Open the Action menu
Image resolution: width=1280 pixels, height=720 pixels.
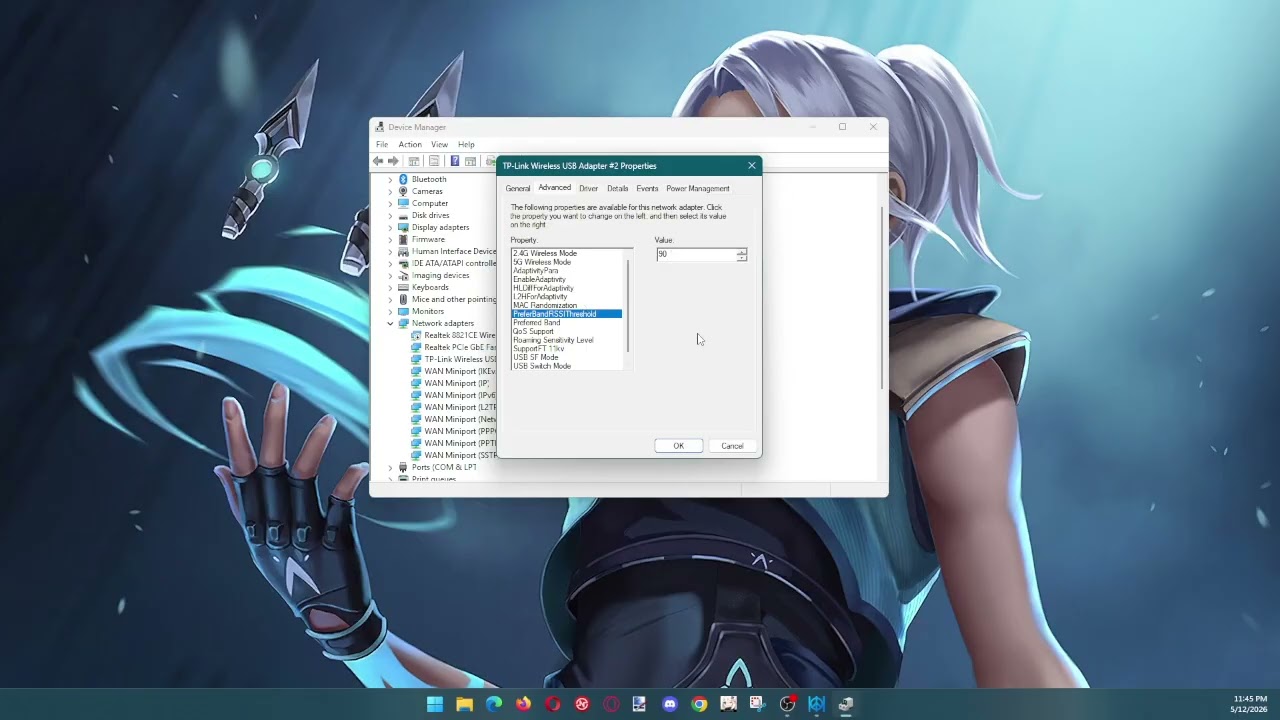(410, 144)
